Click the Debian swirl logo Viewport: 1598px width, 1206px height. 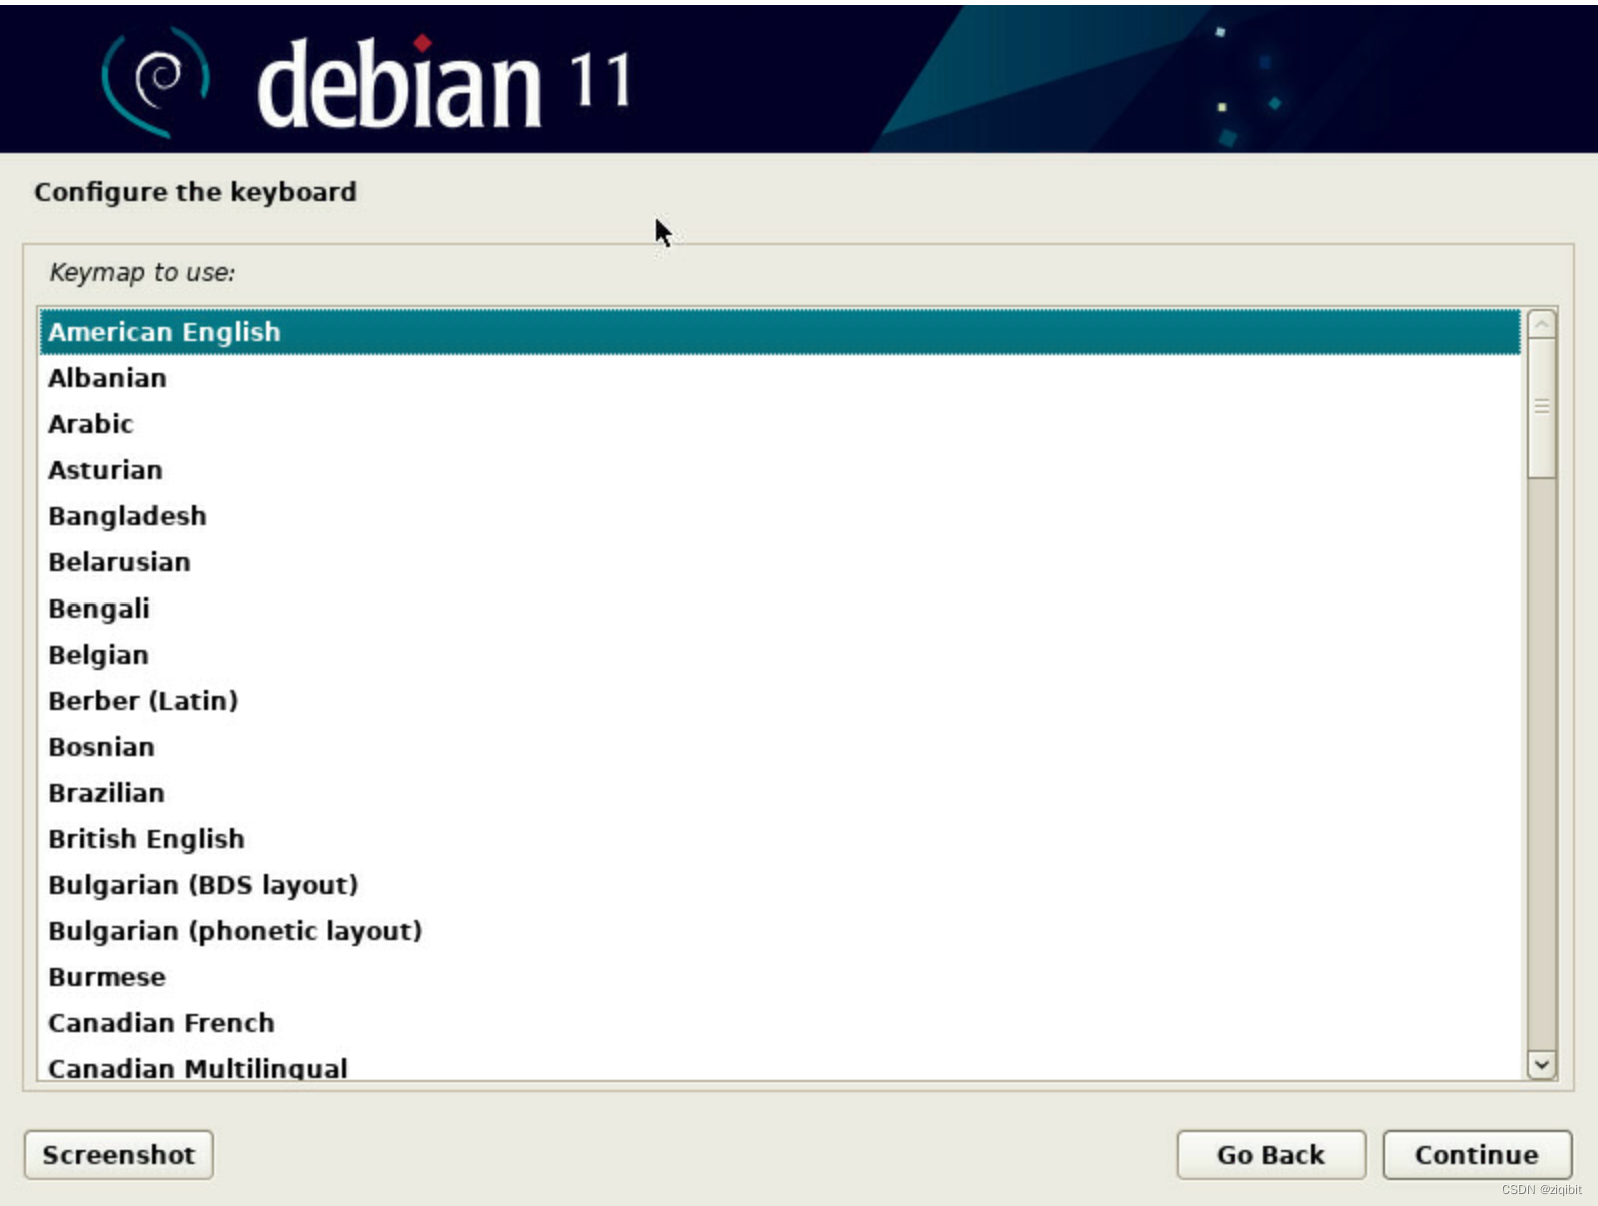click(156, 80)
